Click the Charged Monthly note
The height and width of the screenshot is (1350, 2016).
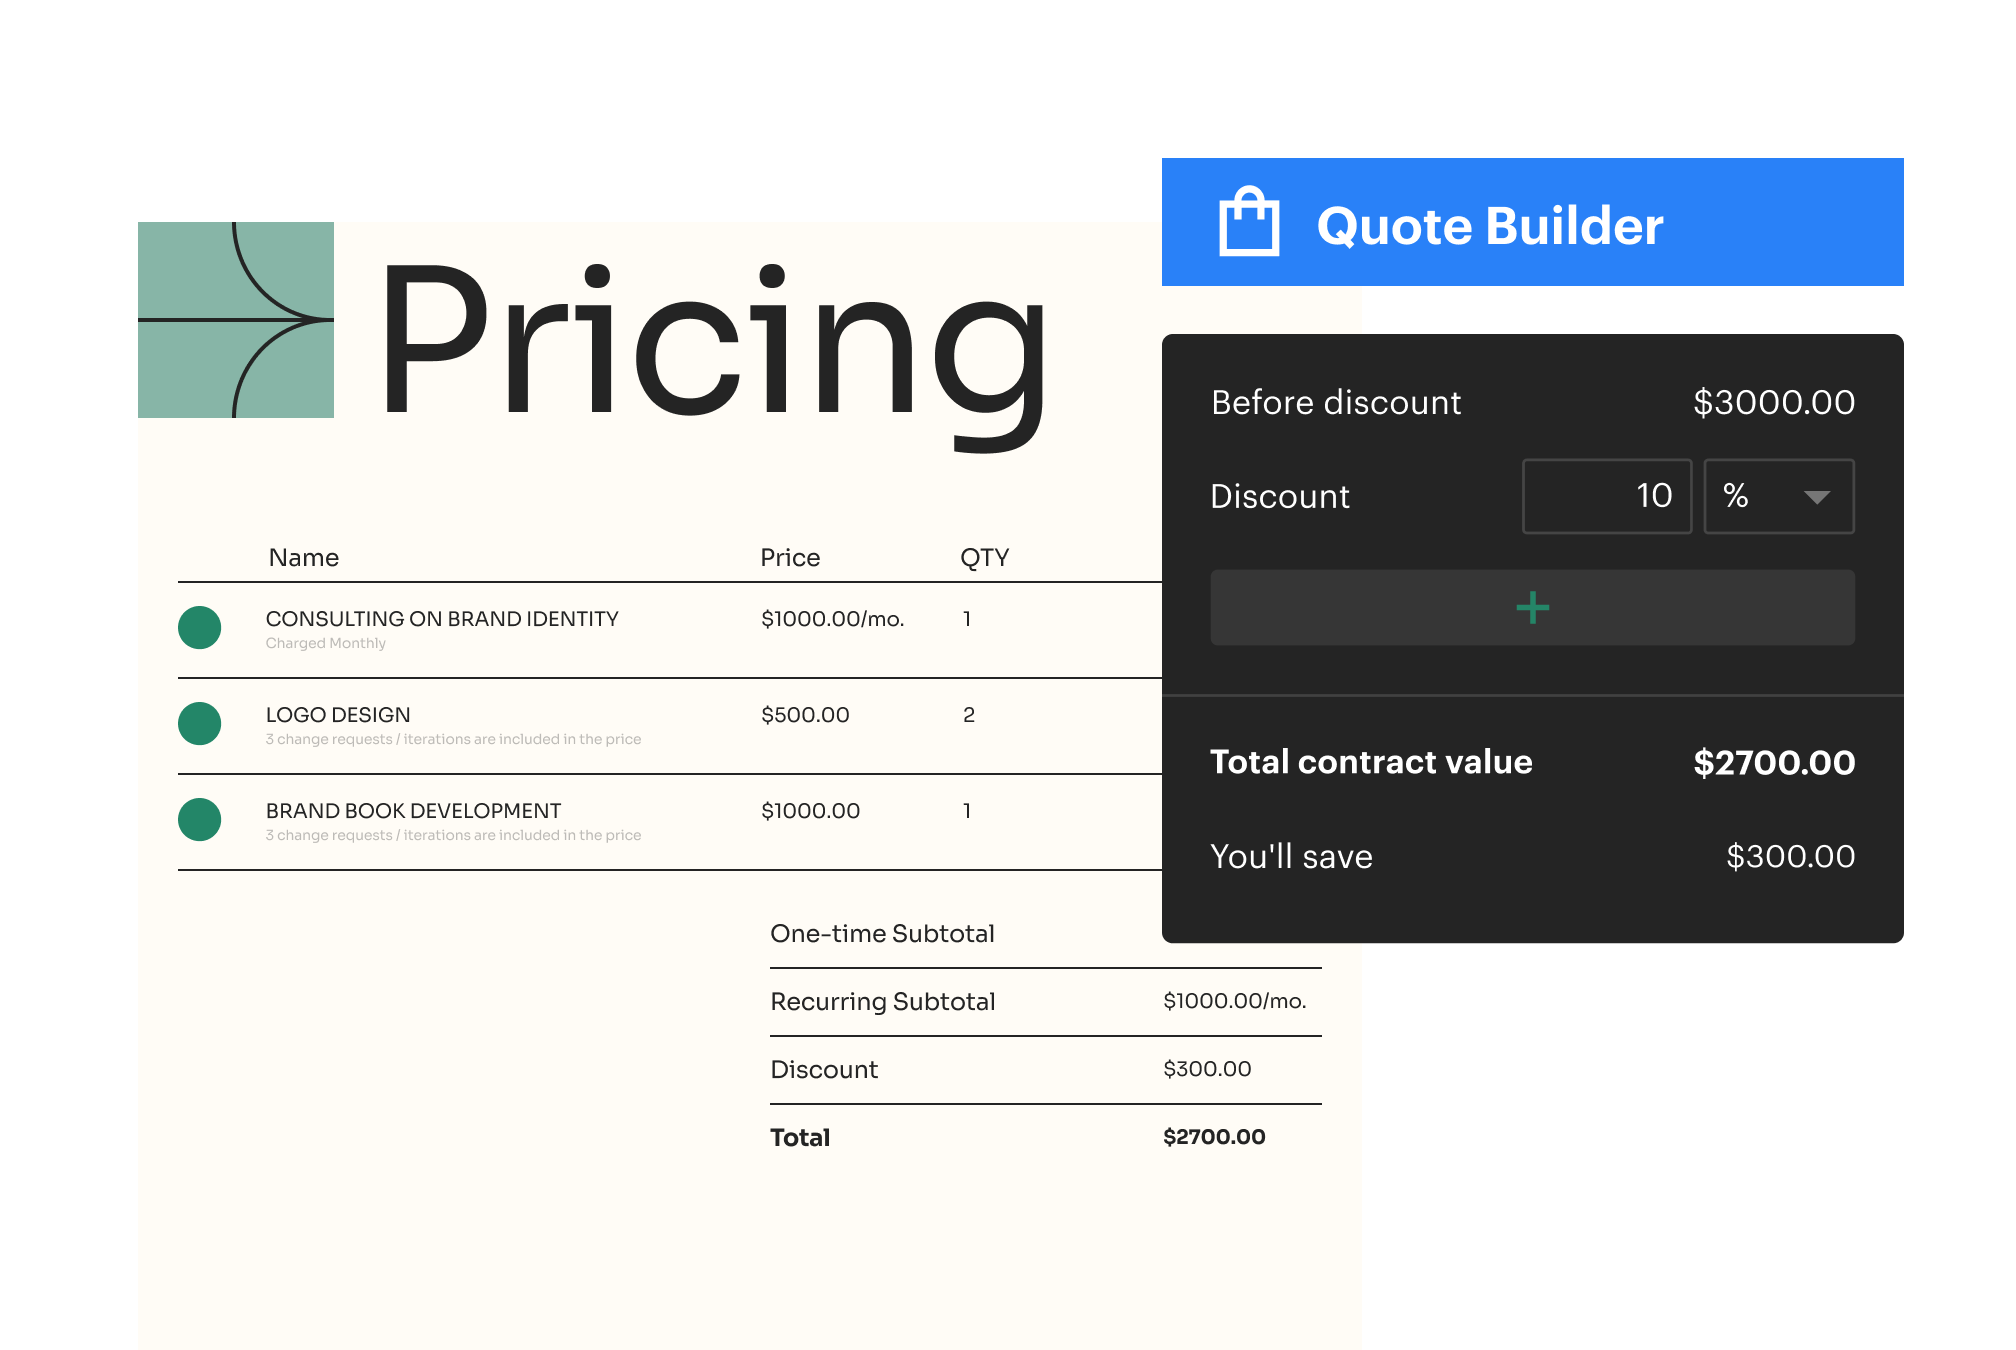(326, 643)
